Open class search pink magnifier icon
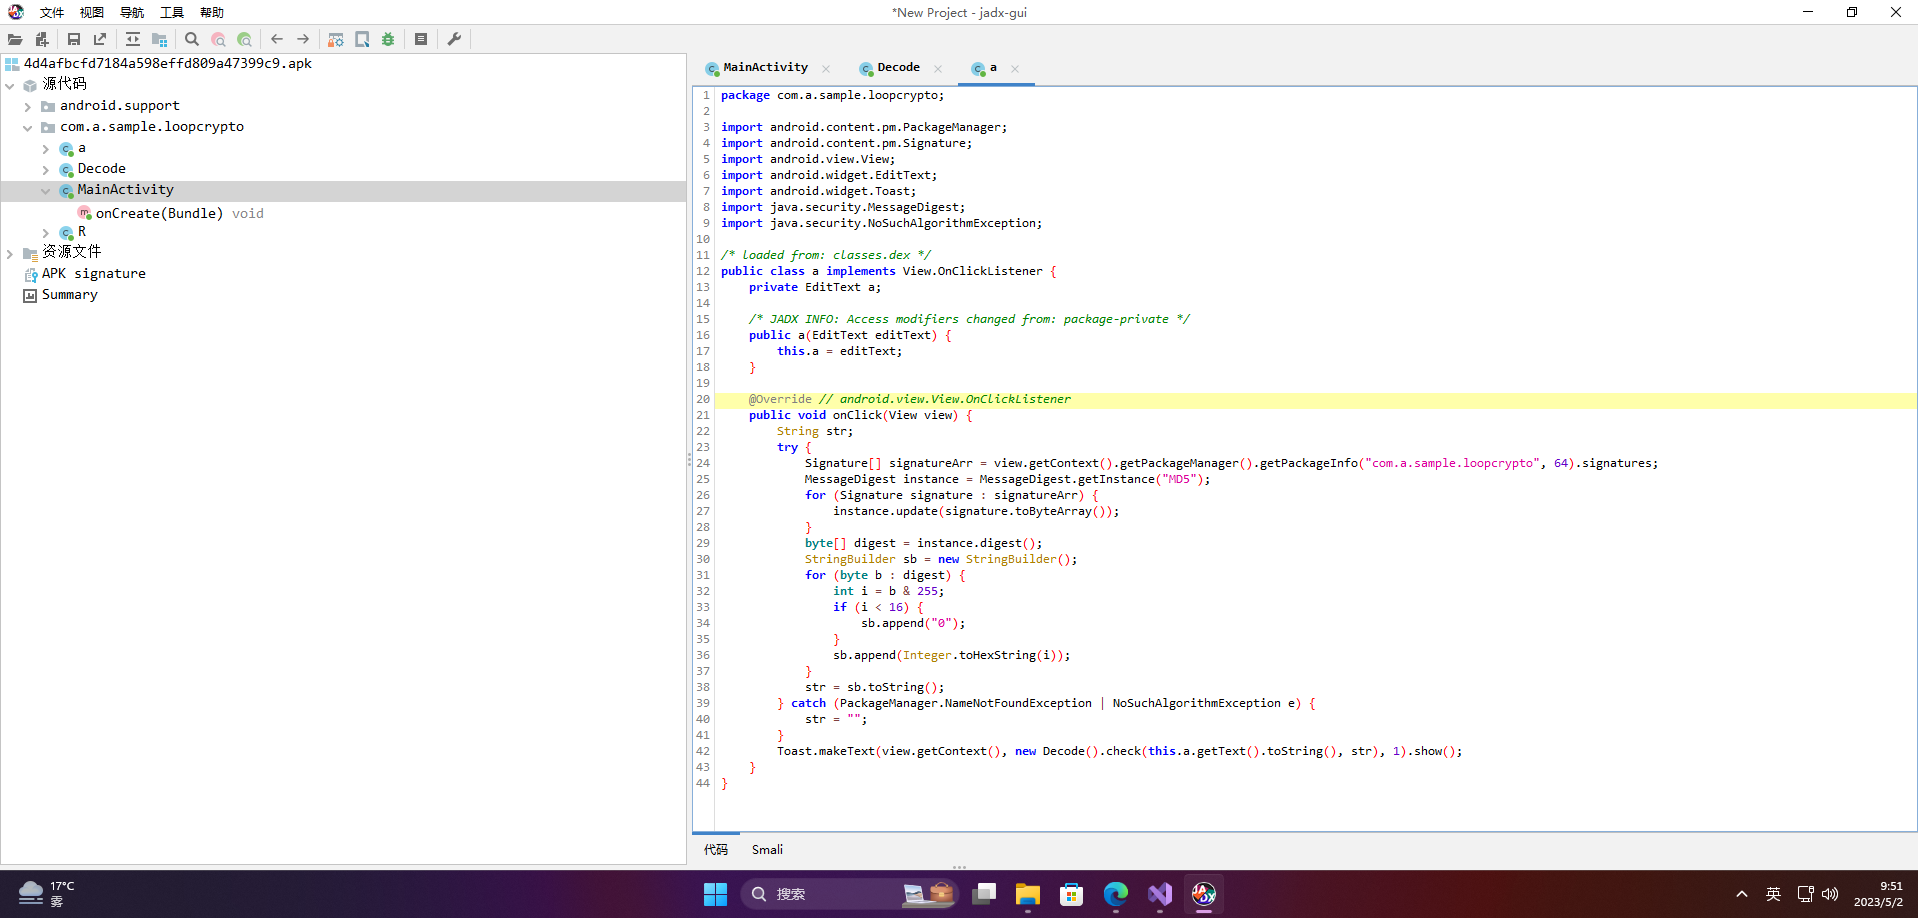The width and height of the screenshot is (1918, 918). pyautogui.click(x=218, y=39)
